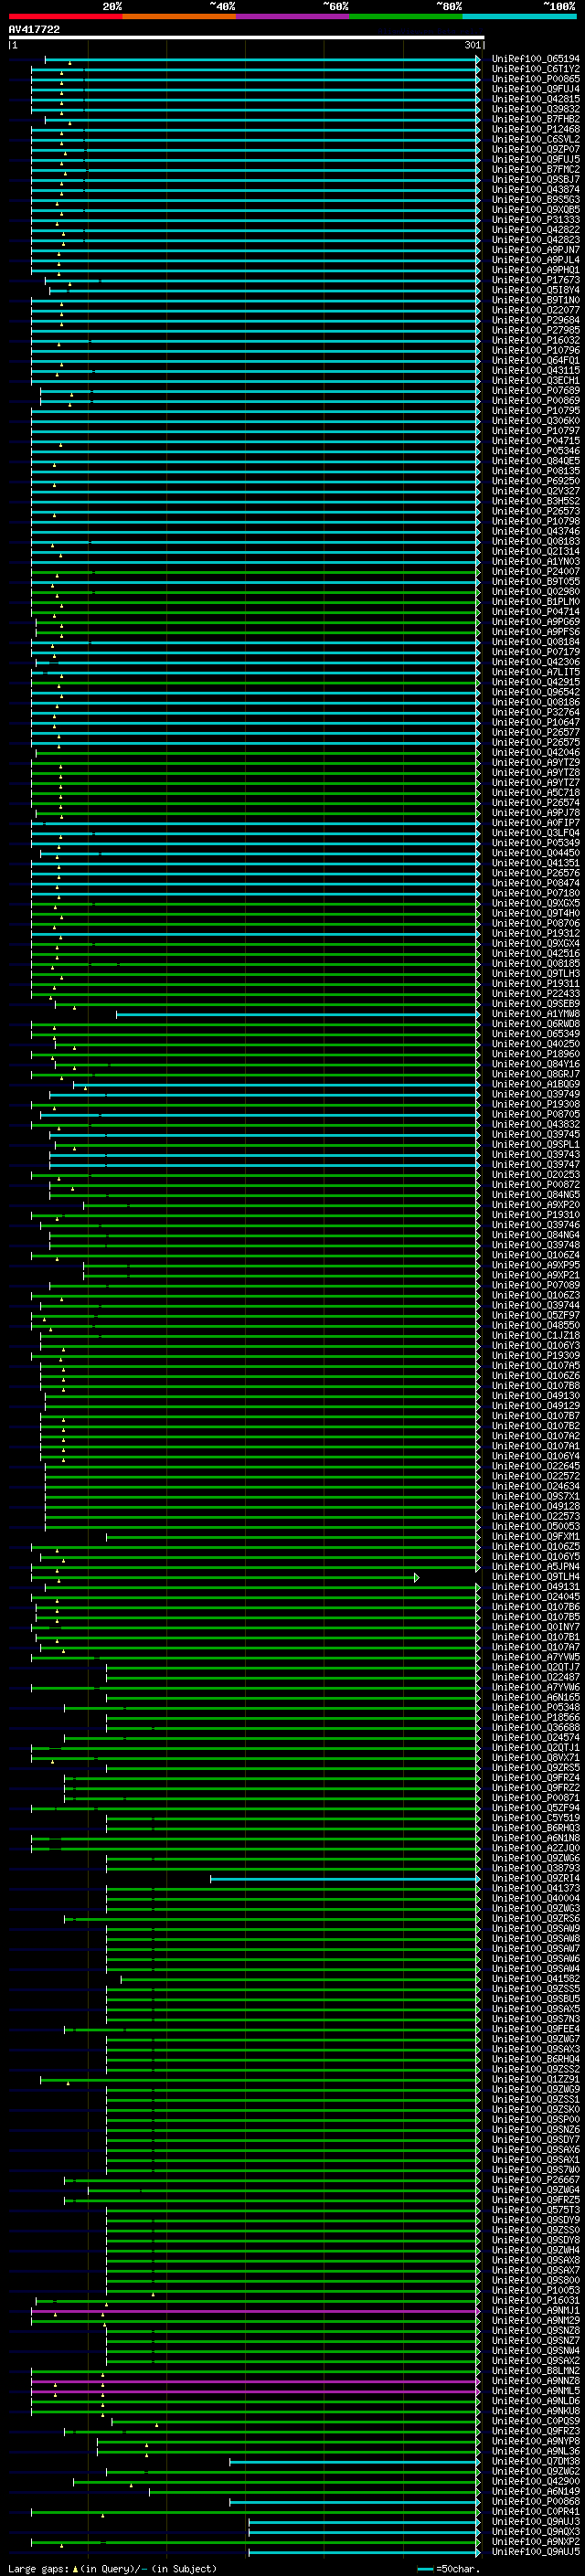Click the UniRef100_A9NML5 label

[536, 2391]
